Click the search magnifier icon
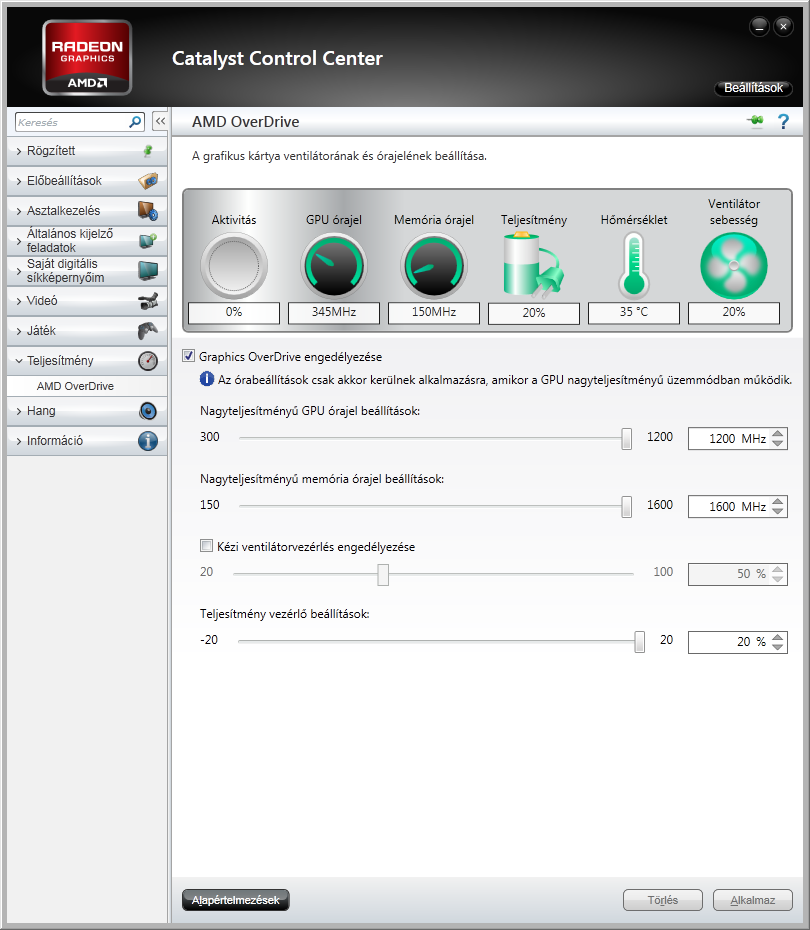The image size is (810, 930). pos(135,122)
